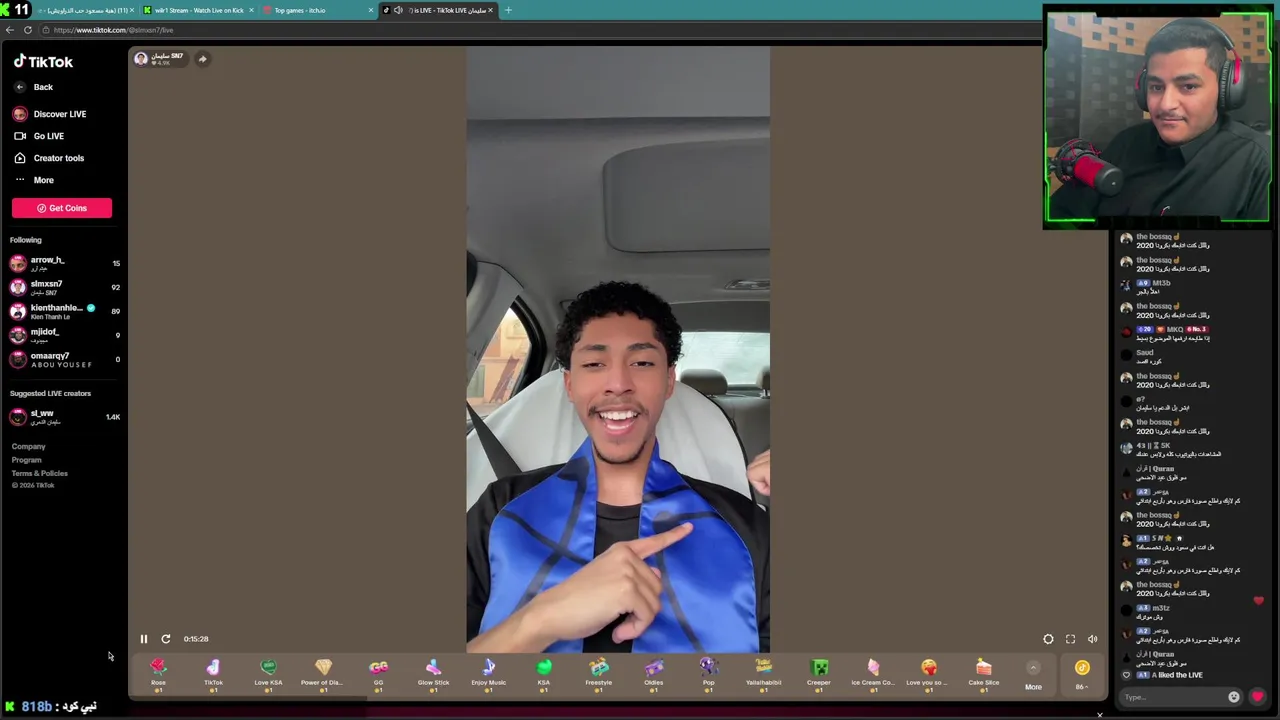Pause the live stream
Screen dimensions: 1280x720
143,639
